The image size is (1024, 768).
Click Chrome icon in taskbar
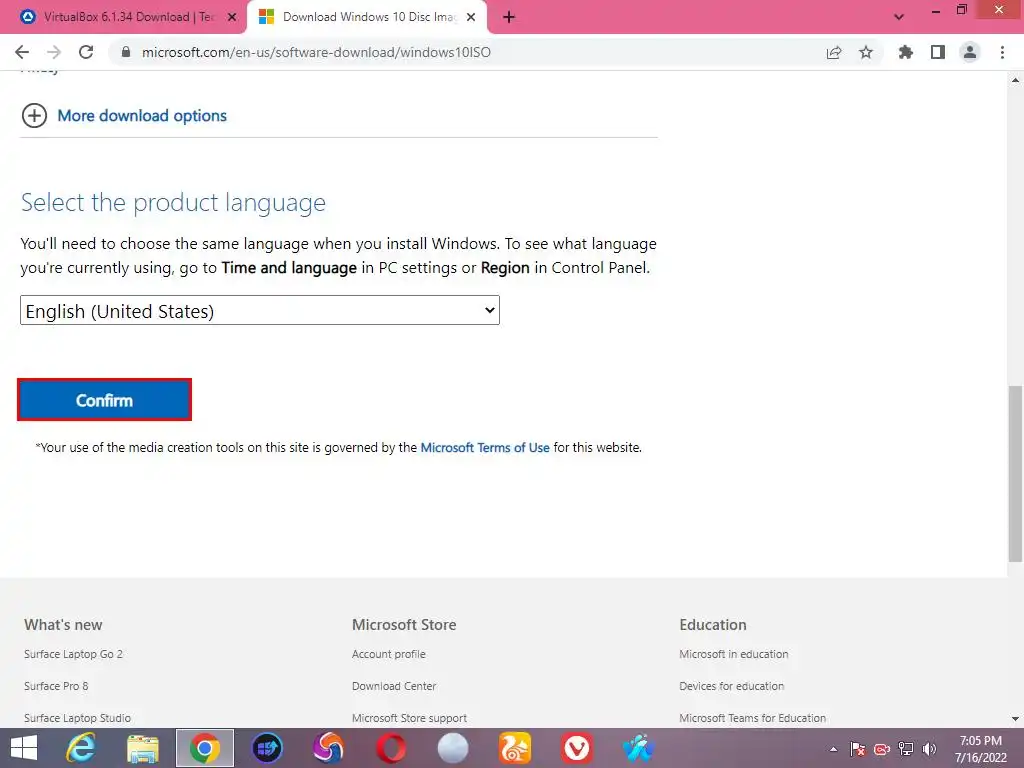[x=205, y=748]
